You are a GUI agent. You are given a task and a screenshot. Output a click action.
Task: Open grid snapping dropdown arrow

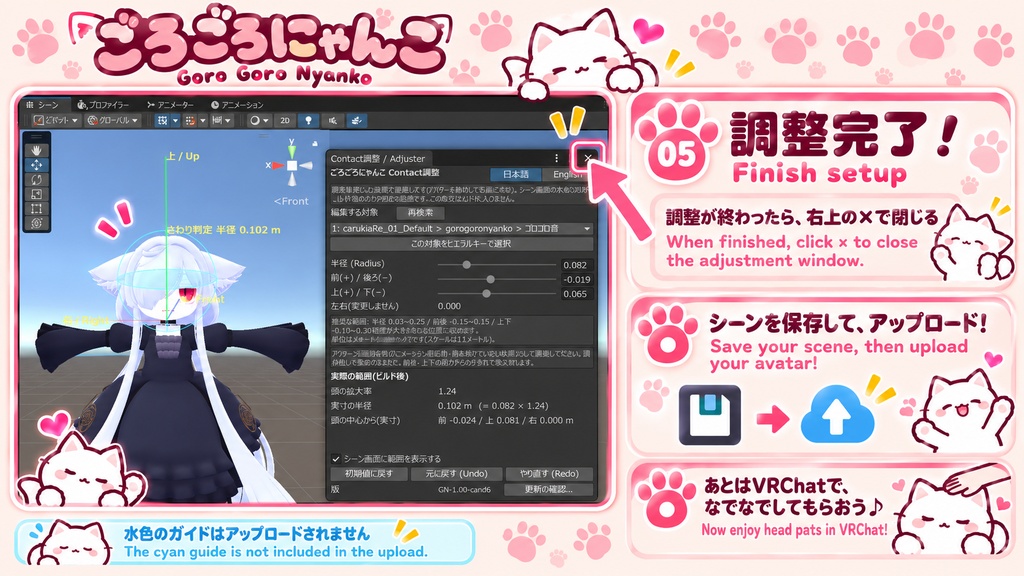pos(202,121)
